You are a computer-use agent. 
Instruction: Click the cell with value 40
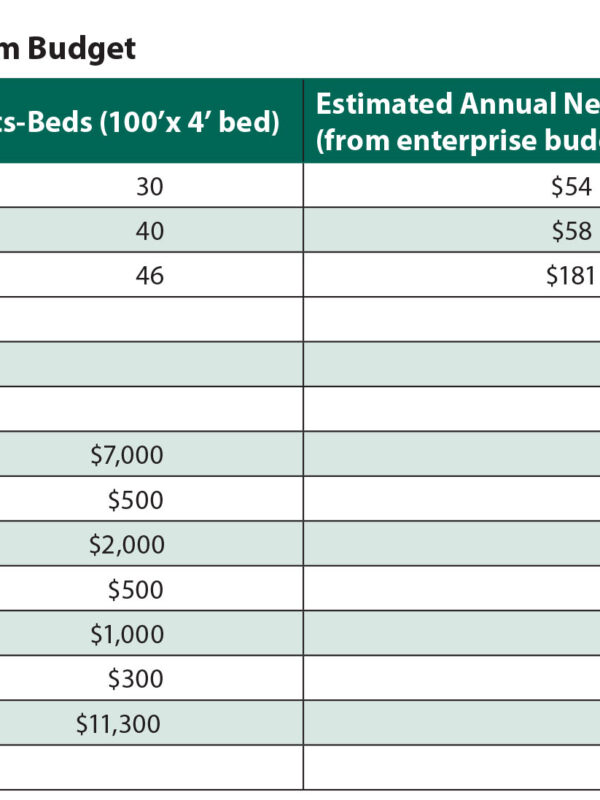click(149, 231)
